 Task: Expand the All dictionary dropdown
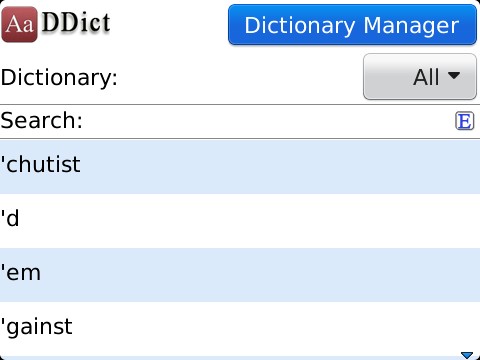click(x=420, y=77)
